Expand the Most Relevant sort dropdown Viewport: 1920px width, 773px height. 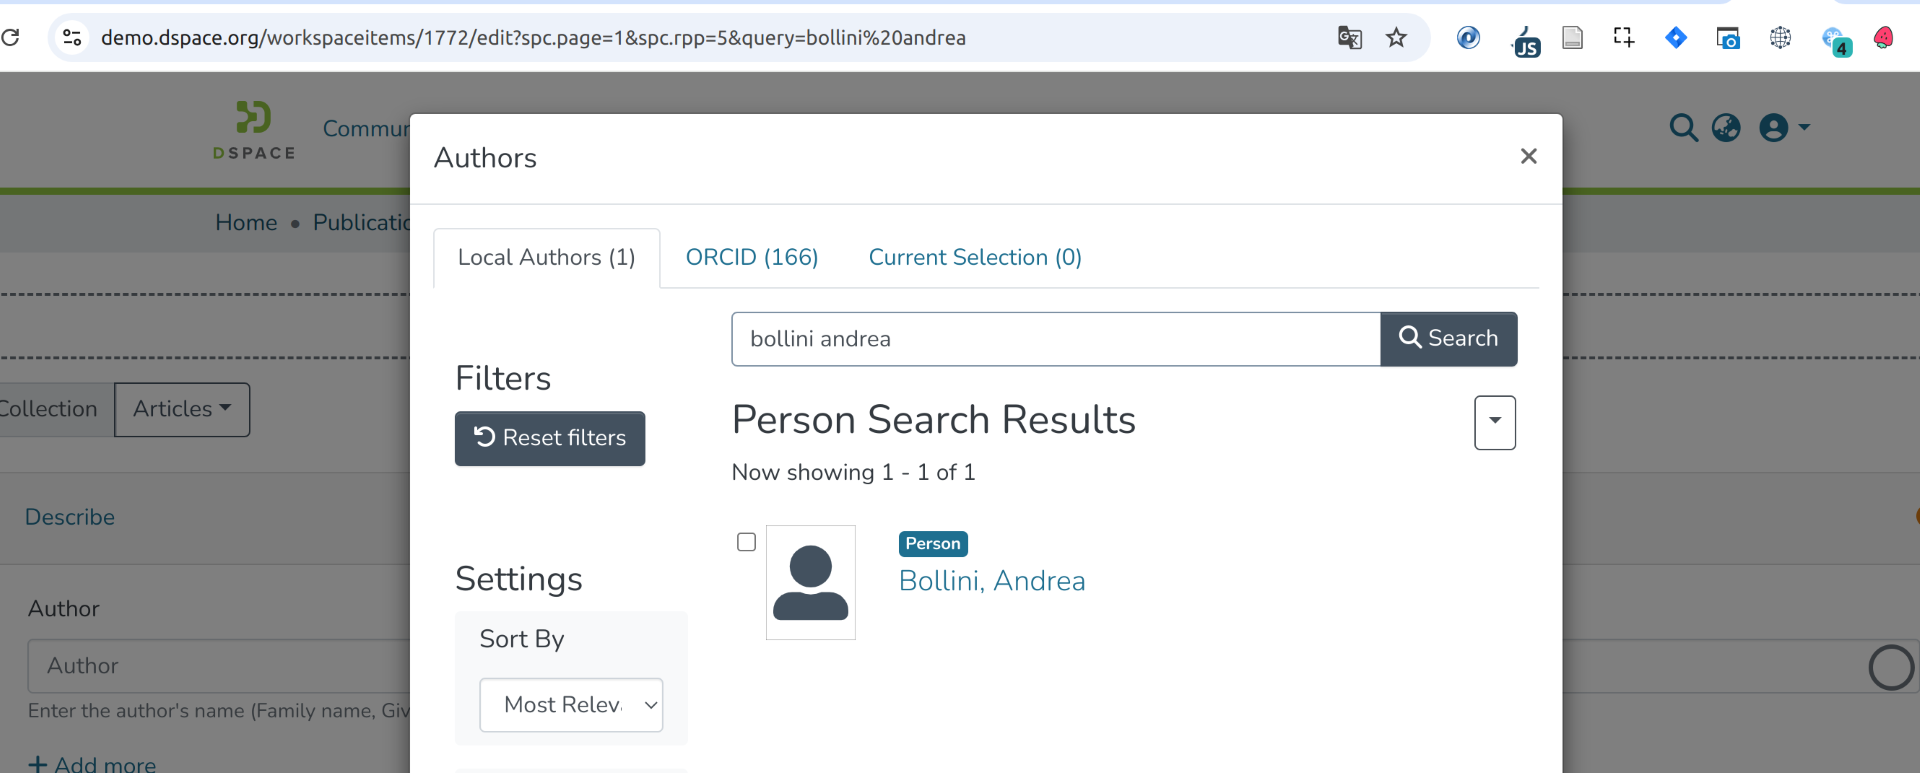point(571,705)
